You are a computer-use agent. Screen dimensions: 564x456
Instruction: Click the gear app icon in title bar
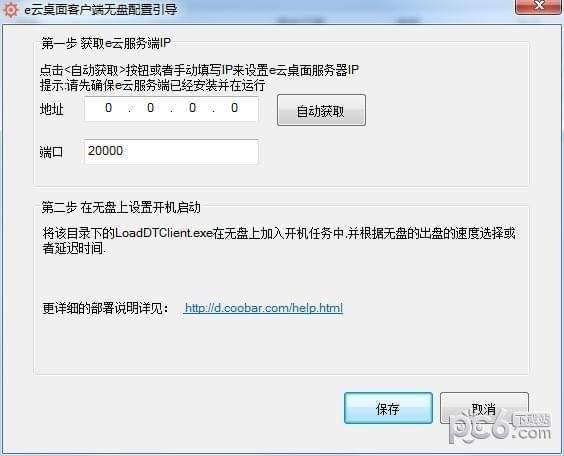[10, 10]
